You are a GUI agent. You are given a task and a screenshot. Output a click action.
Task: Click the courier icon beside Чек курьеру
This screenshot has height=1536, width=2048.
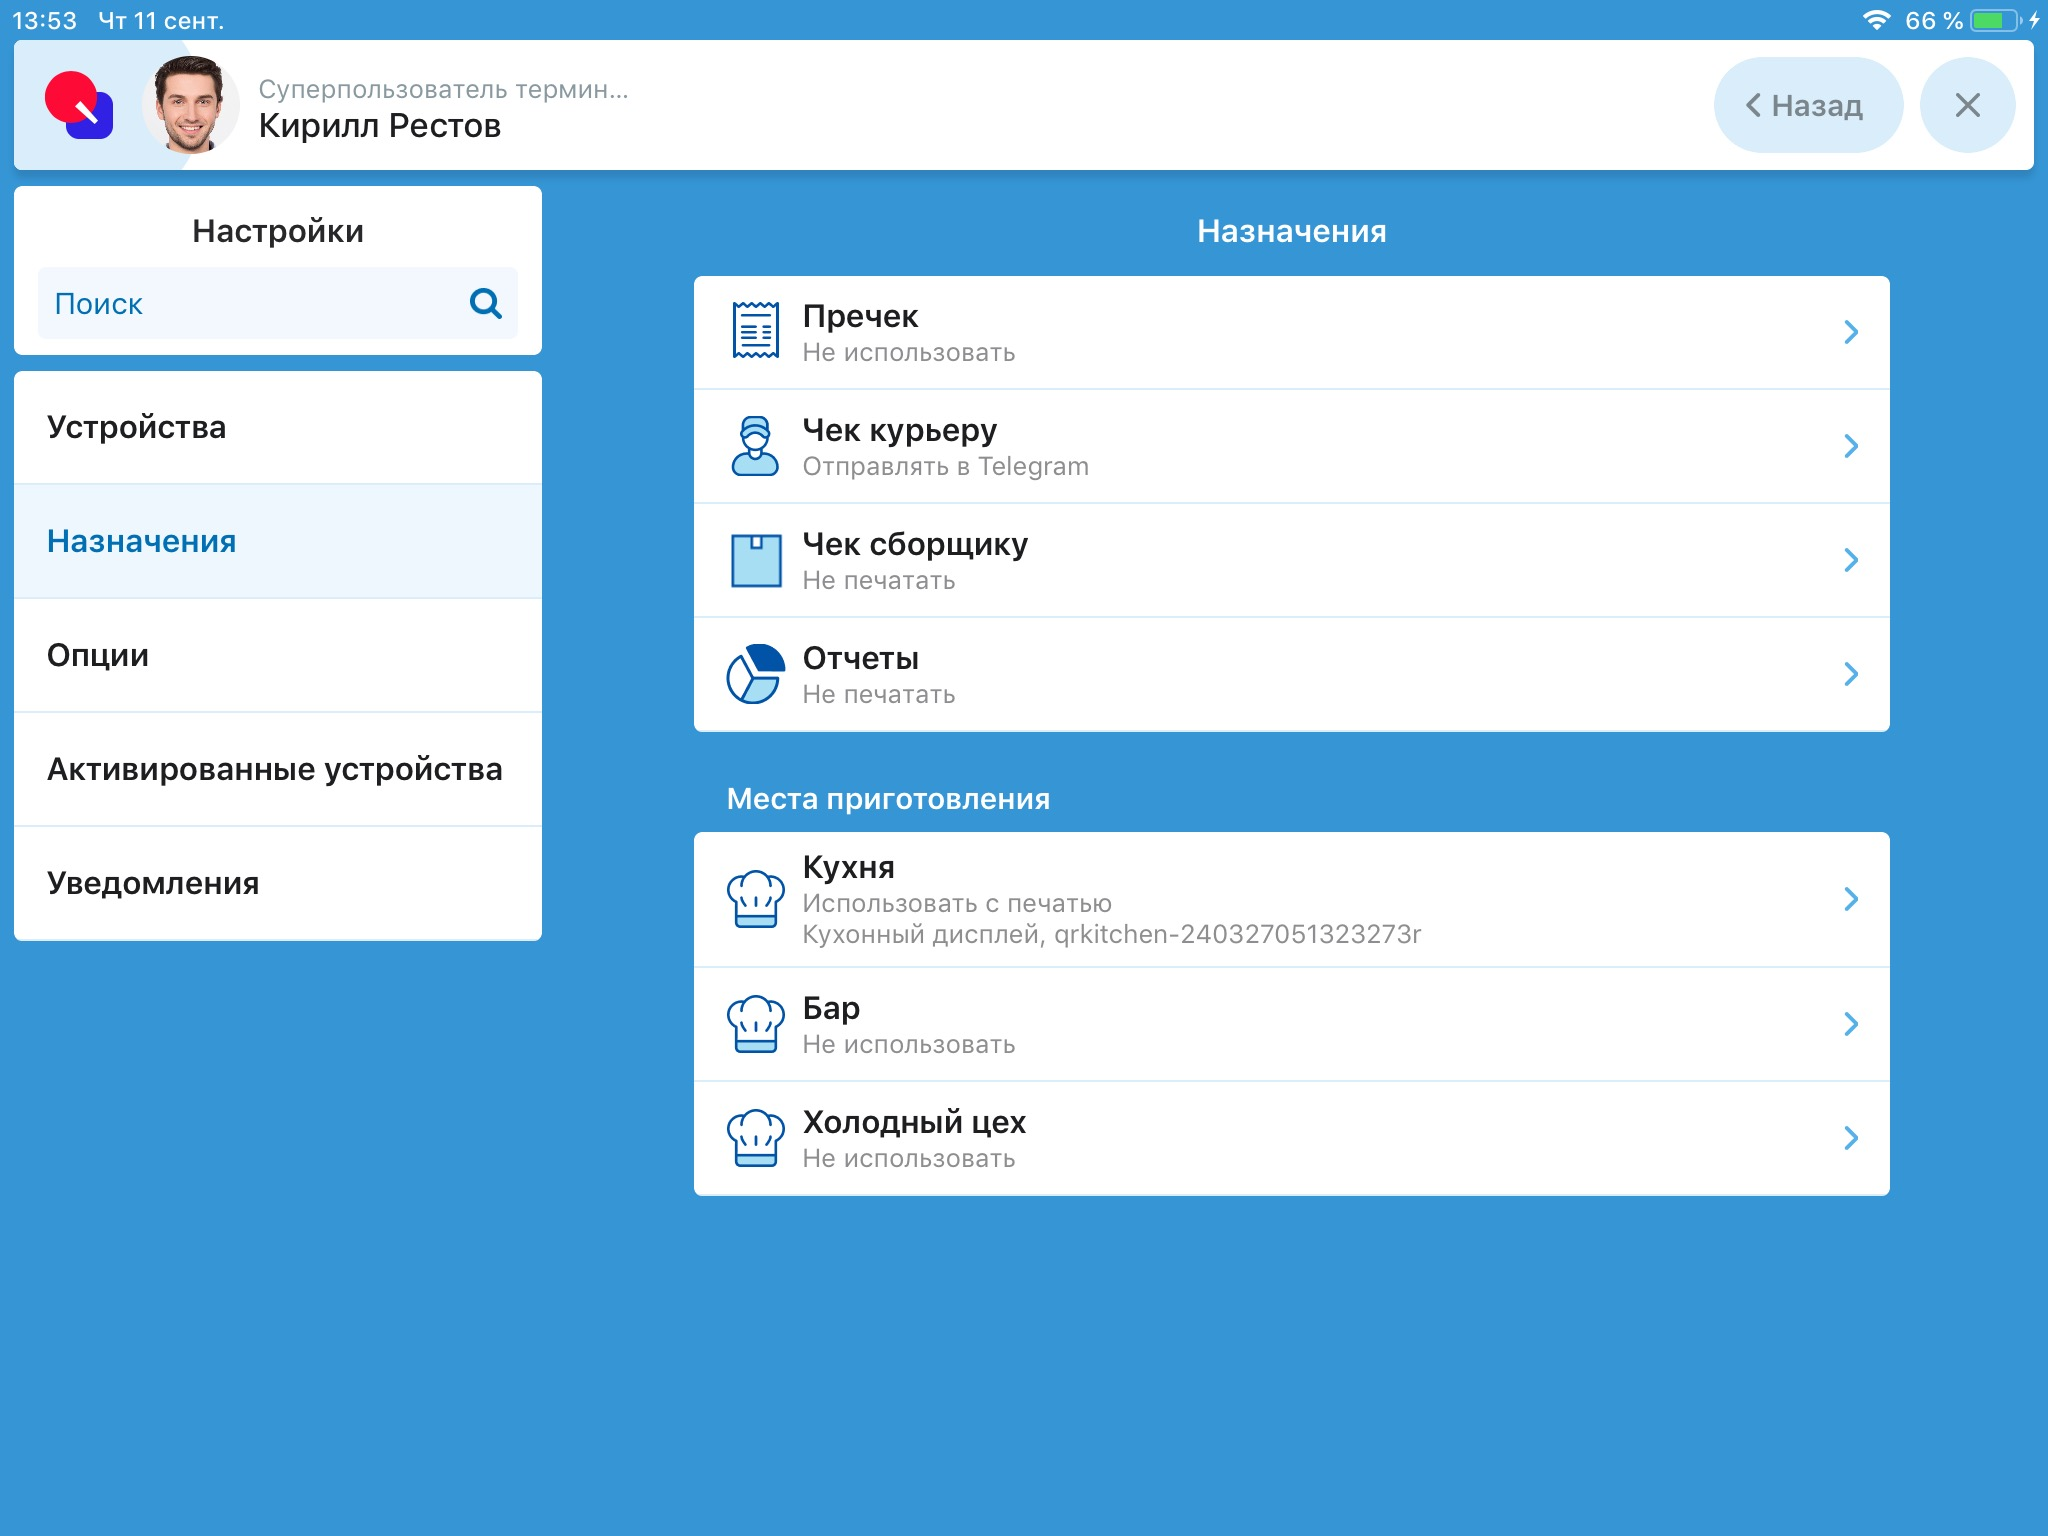point(755,446)
